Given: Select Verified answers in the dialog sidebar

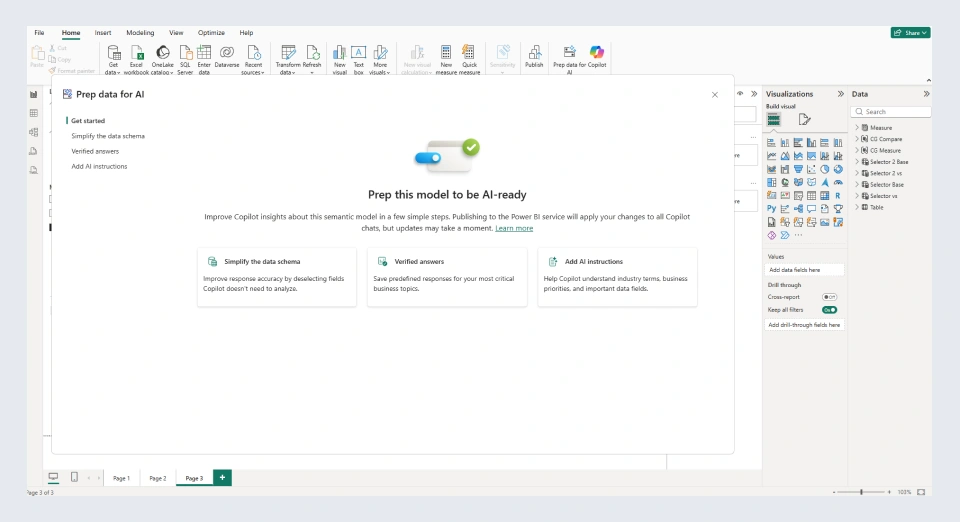Looking at the screenshot, I should coord(95,151).
